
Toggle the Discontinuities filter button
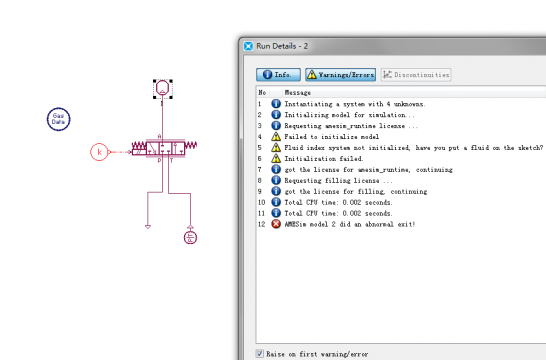(x=416, y=75)
